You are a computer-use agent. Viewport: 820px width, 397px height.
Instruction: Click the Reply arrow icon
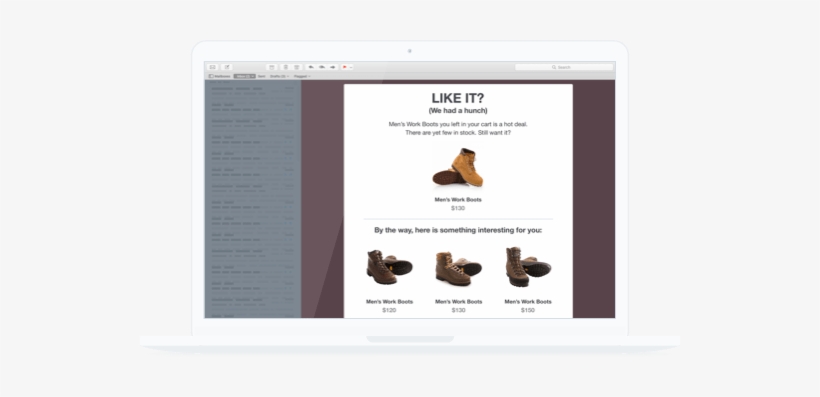[311, 67]
